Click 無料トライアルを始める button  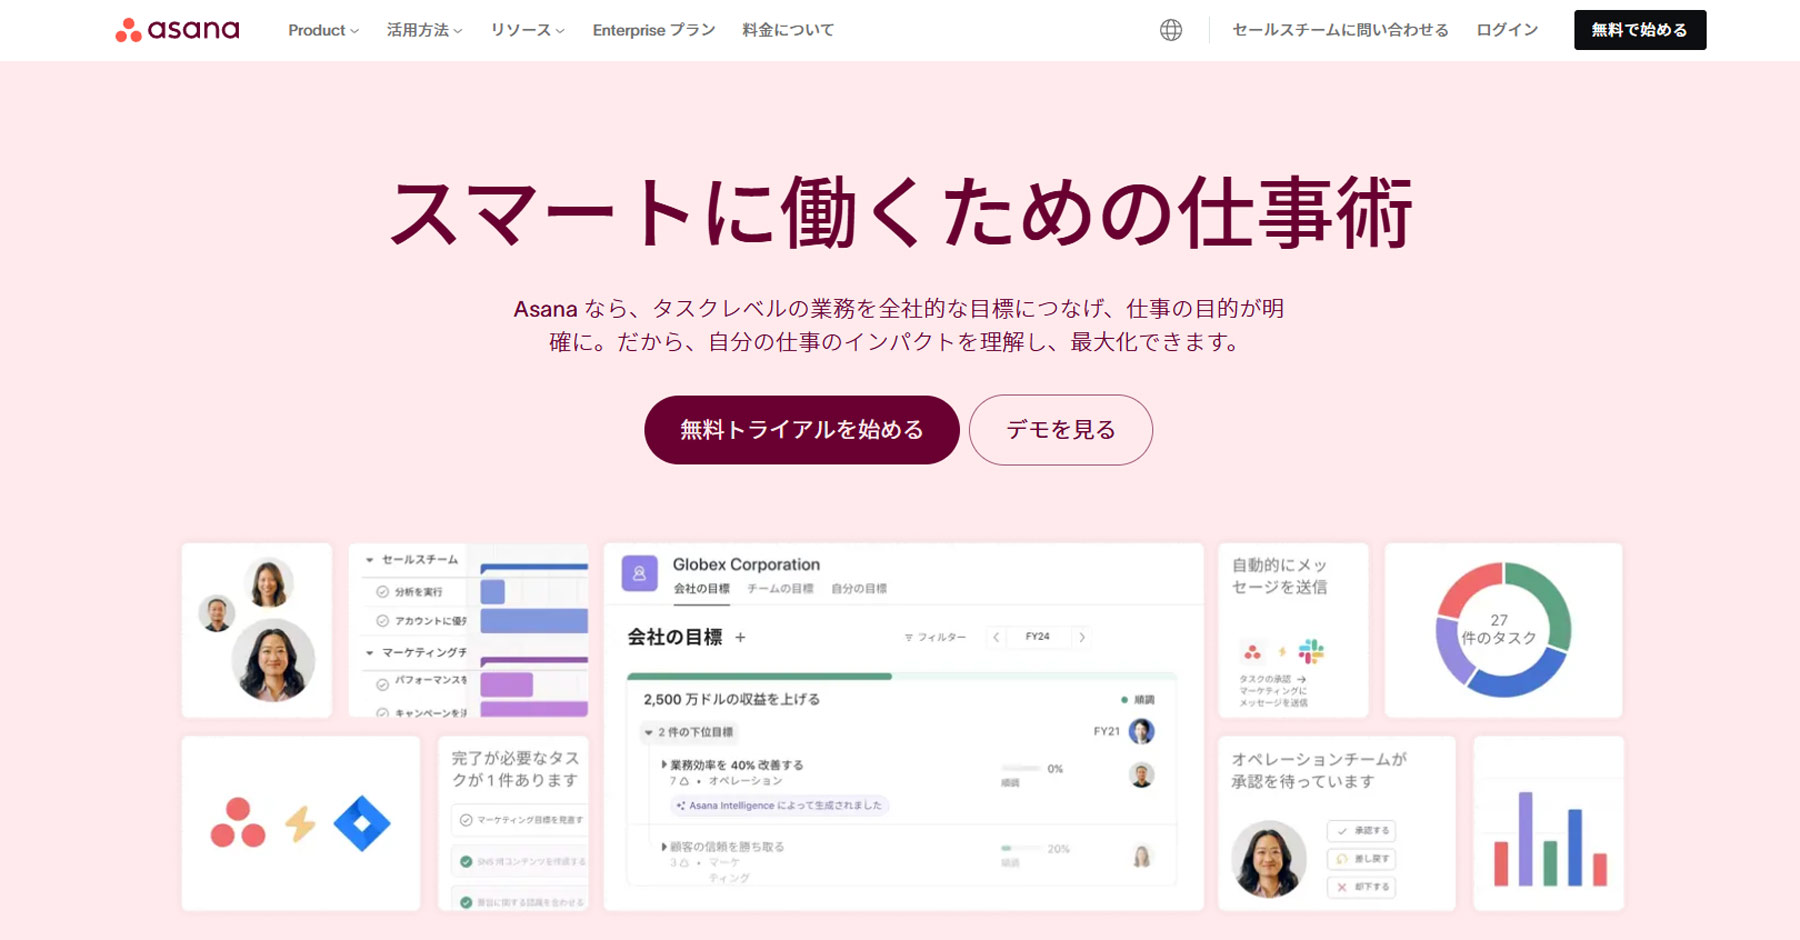pyautogui.click(x=802, y=430)
